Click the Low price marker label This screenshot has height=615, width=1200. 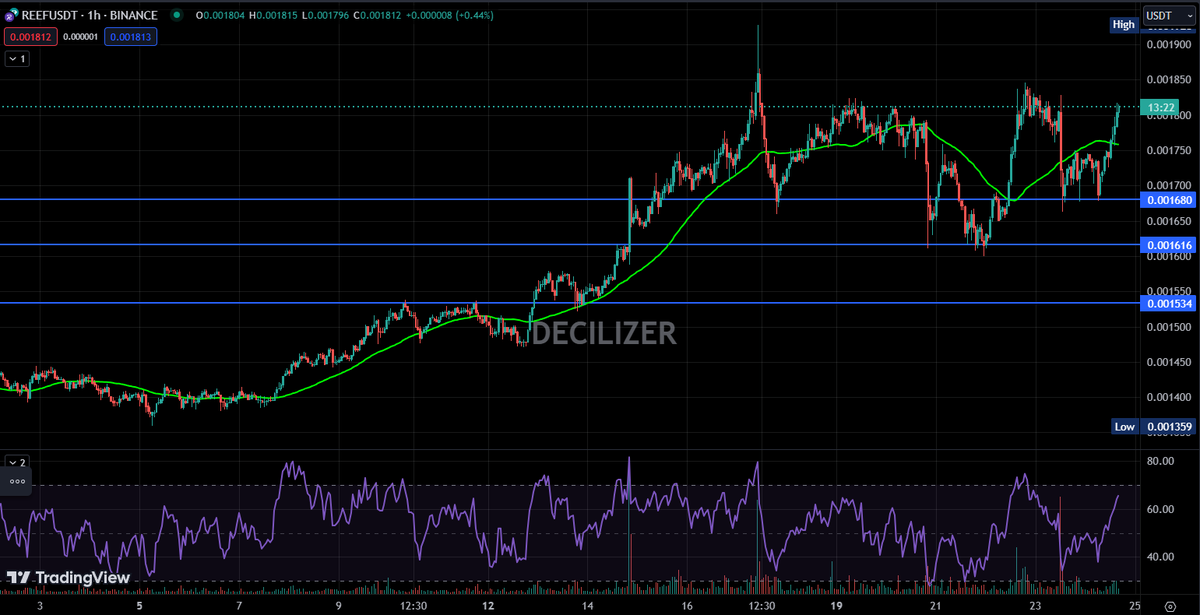tap(1124, 427)
